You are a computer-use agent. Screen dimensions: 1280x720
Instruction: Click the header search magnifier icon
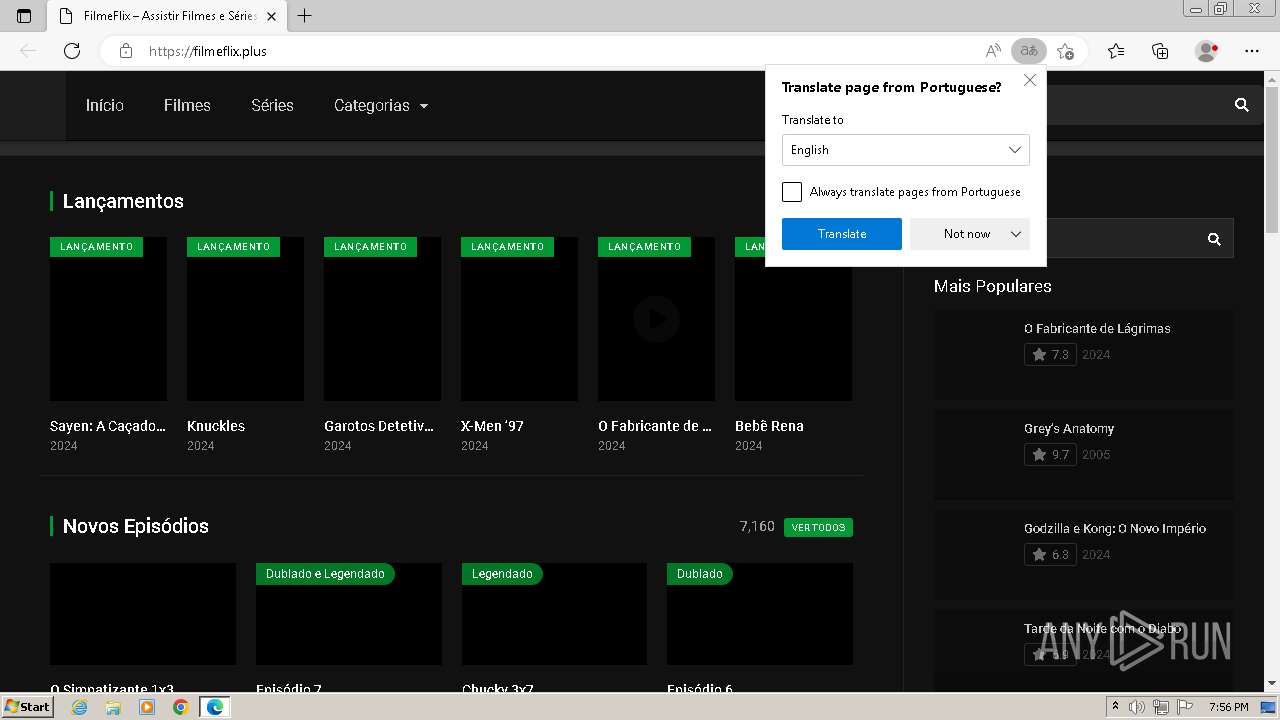point(1242,105)
